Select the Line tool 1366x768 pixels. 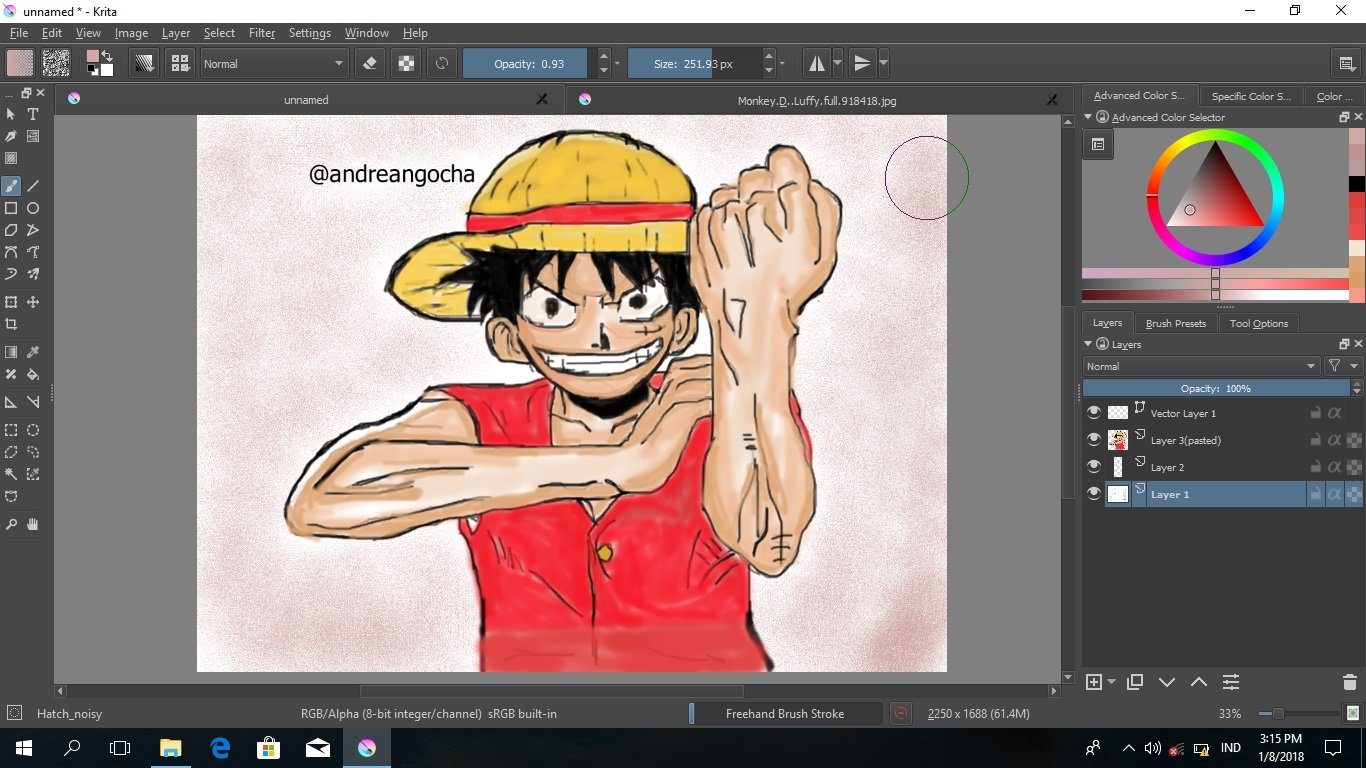(x=33, y=186)
